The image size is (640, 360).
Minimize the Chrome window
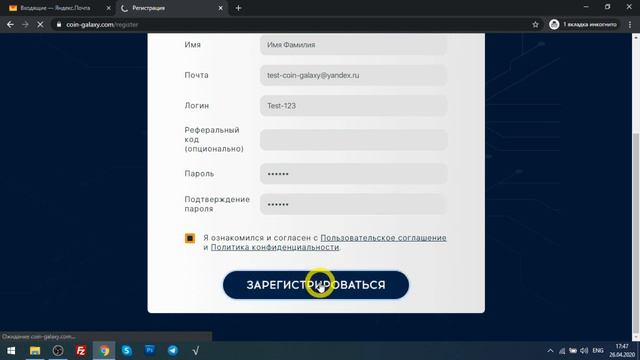click(x=586, y=7)
